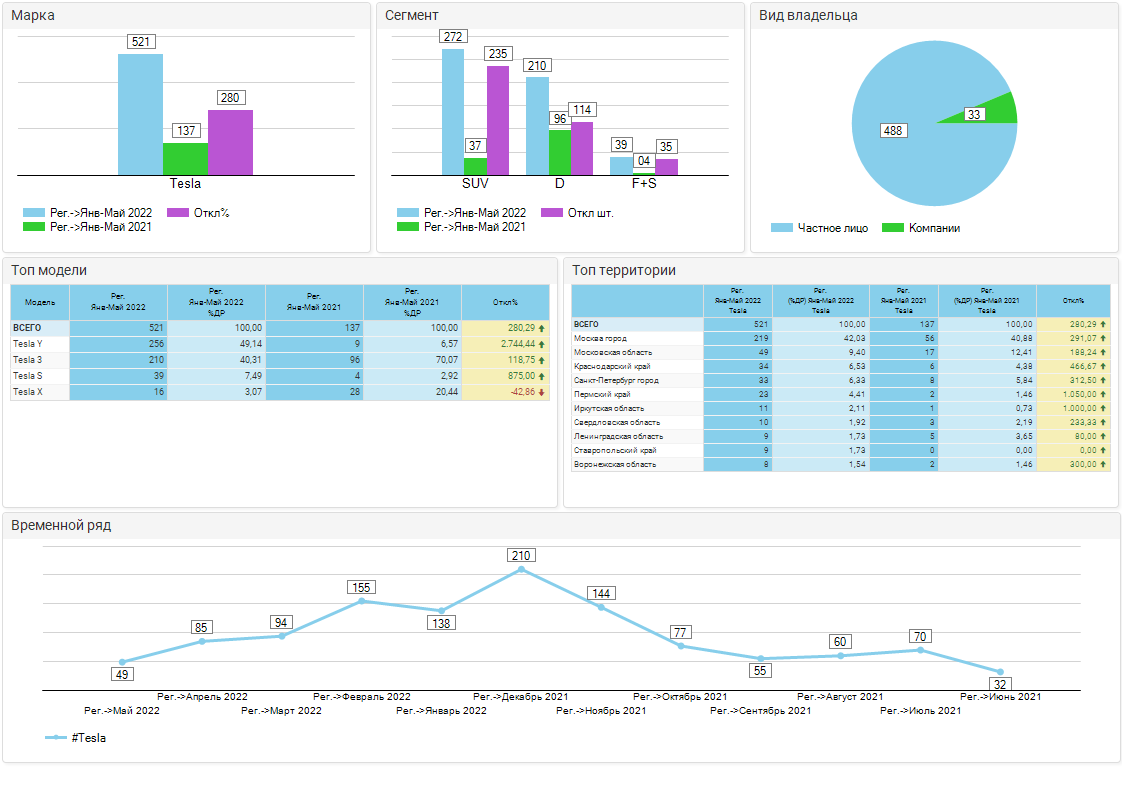The height and width of the screenshot is (793, 1122).
Task: Click the green up arrow in Пермский край row
Action: [1103, 394]
